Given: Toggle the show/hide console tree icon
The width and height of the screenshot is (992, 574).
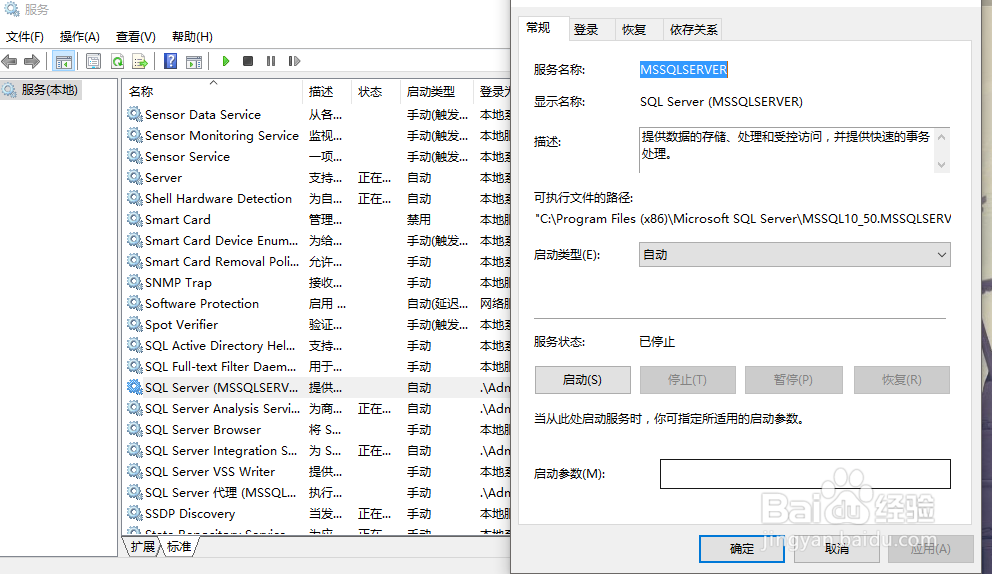Looking at the screenshot, I should [63, 61].
